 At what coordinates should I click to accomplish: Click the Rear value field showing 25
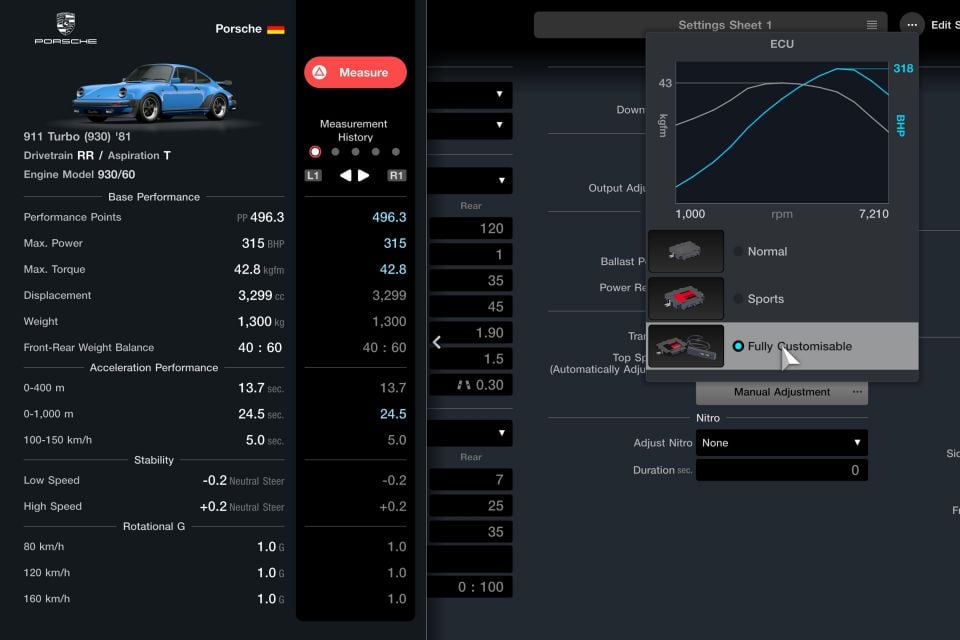click(x=470, y=506)
